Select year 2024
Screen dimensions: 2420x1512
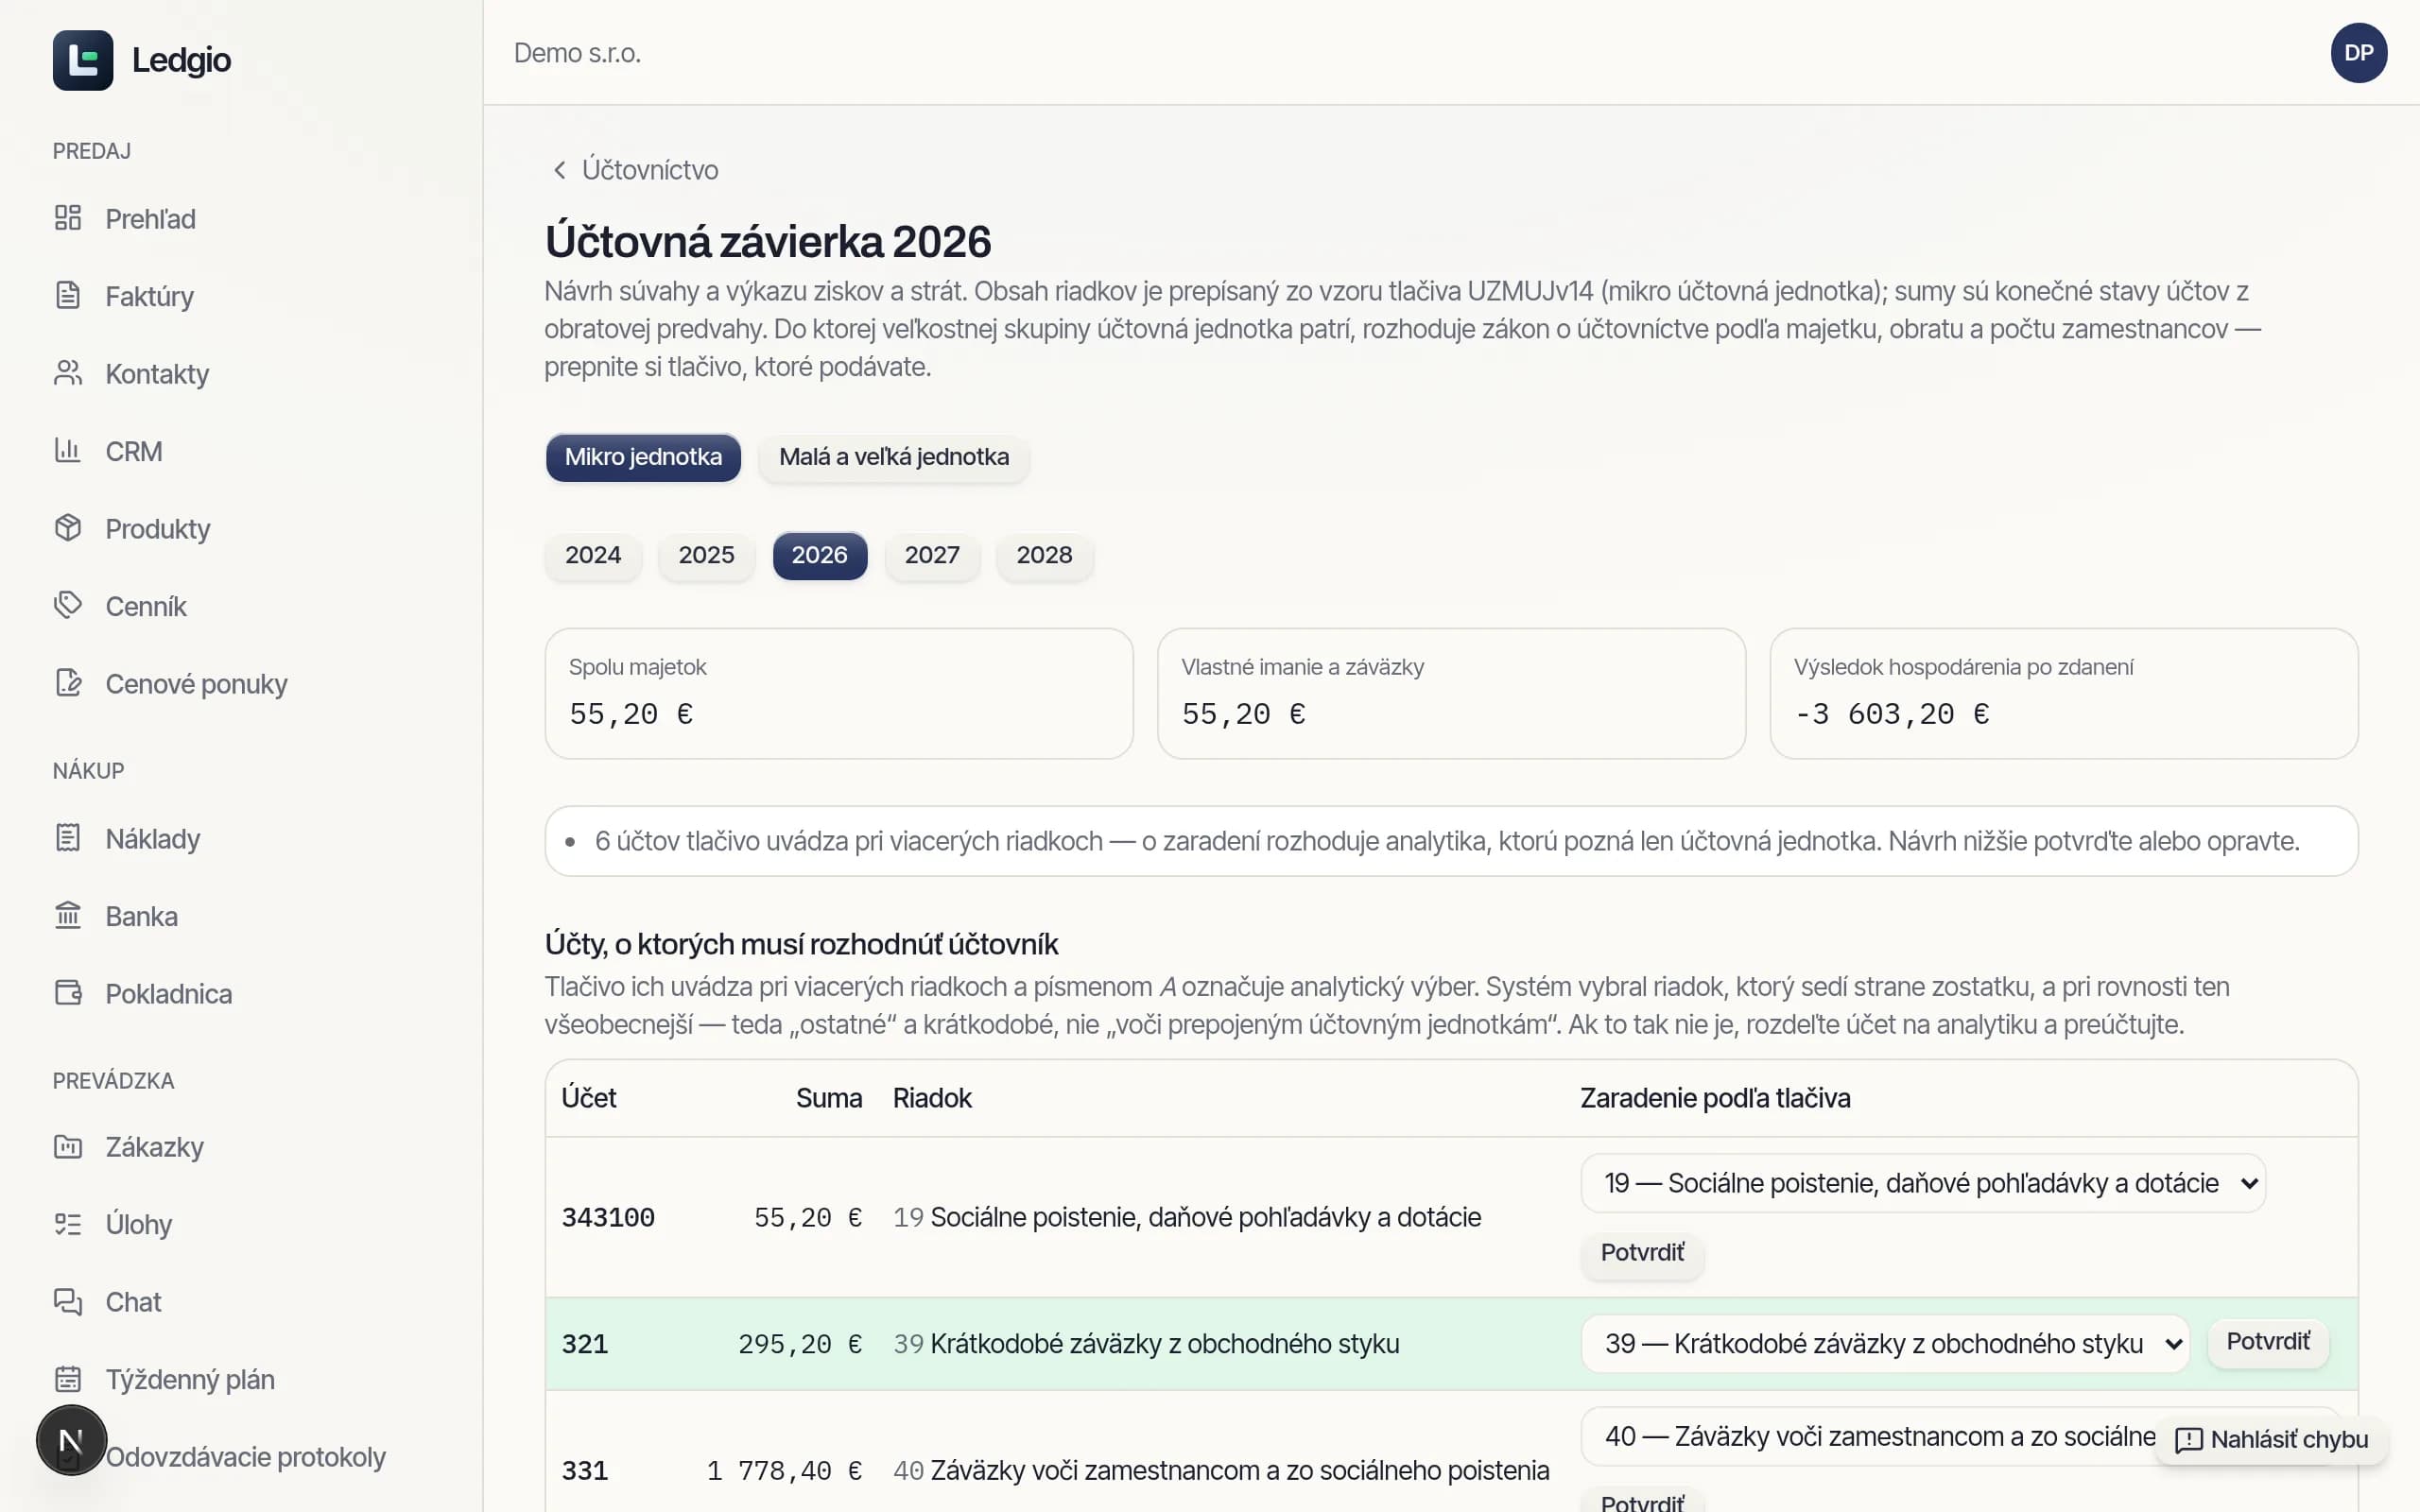(x=593, y=555)
